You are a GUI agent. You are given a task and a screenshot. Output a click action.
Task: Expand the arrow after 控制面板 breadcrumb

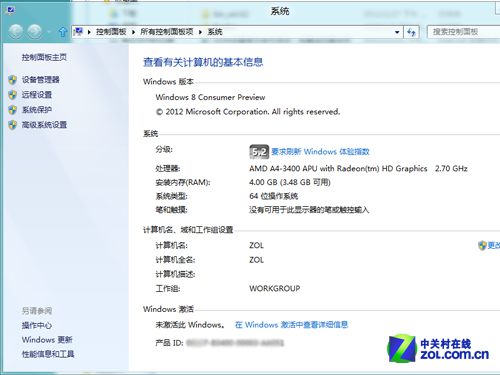[133, 32]
